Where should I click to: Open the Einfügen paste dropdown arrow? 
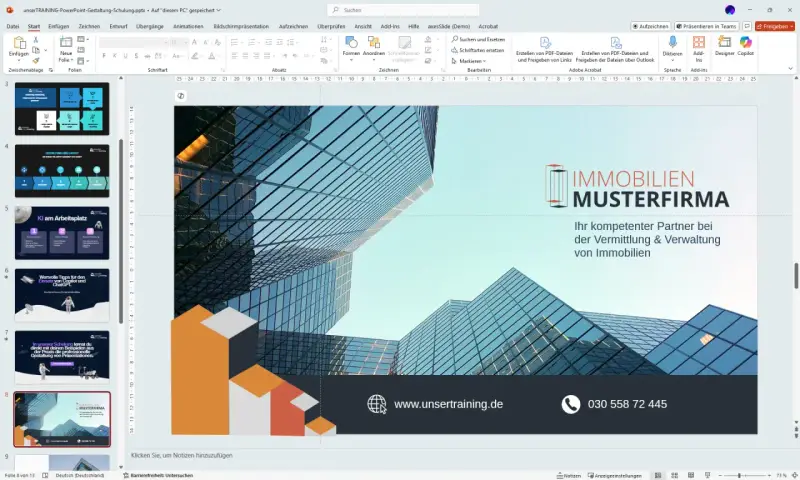pyautogui.click(x=19, y=60)
